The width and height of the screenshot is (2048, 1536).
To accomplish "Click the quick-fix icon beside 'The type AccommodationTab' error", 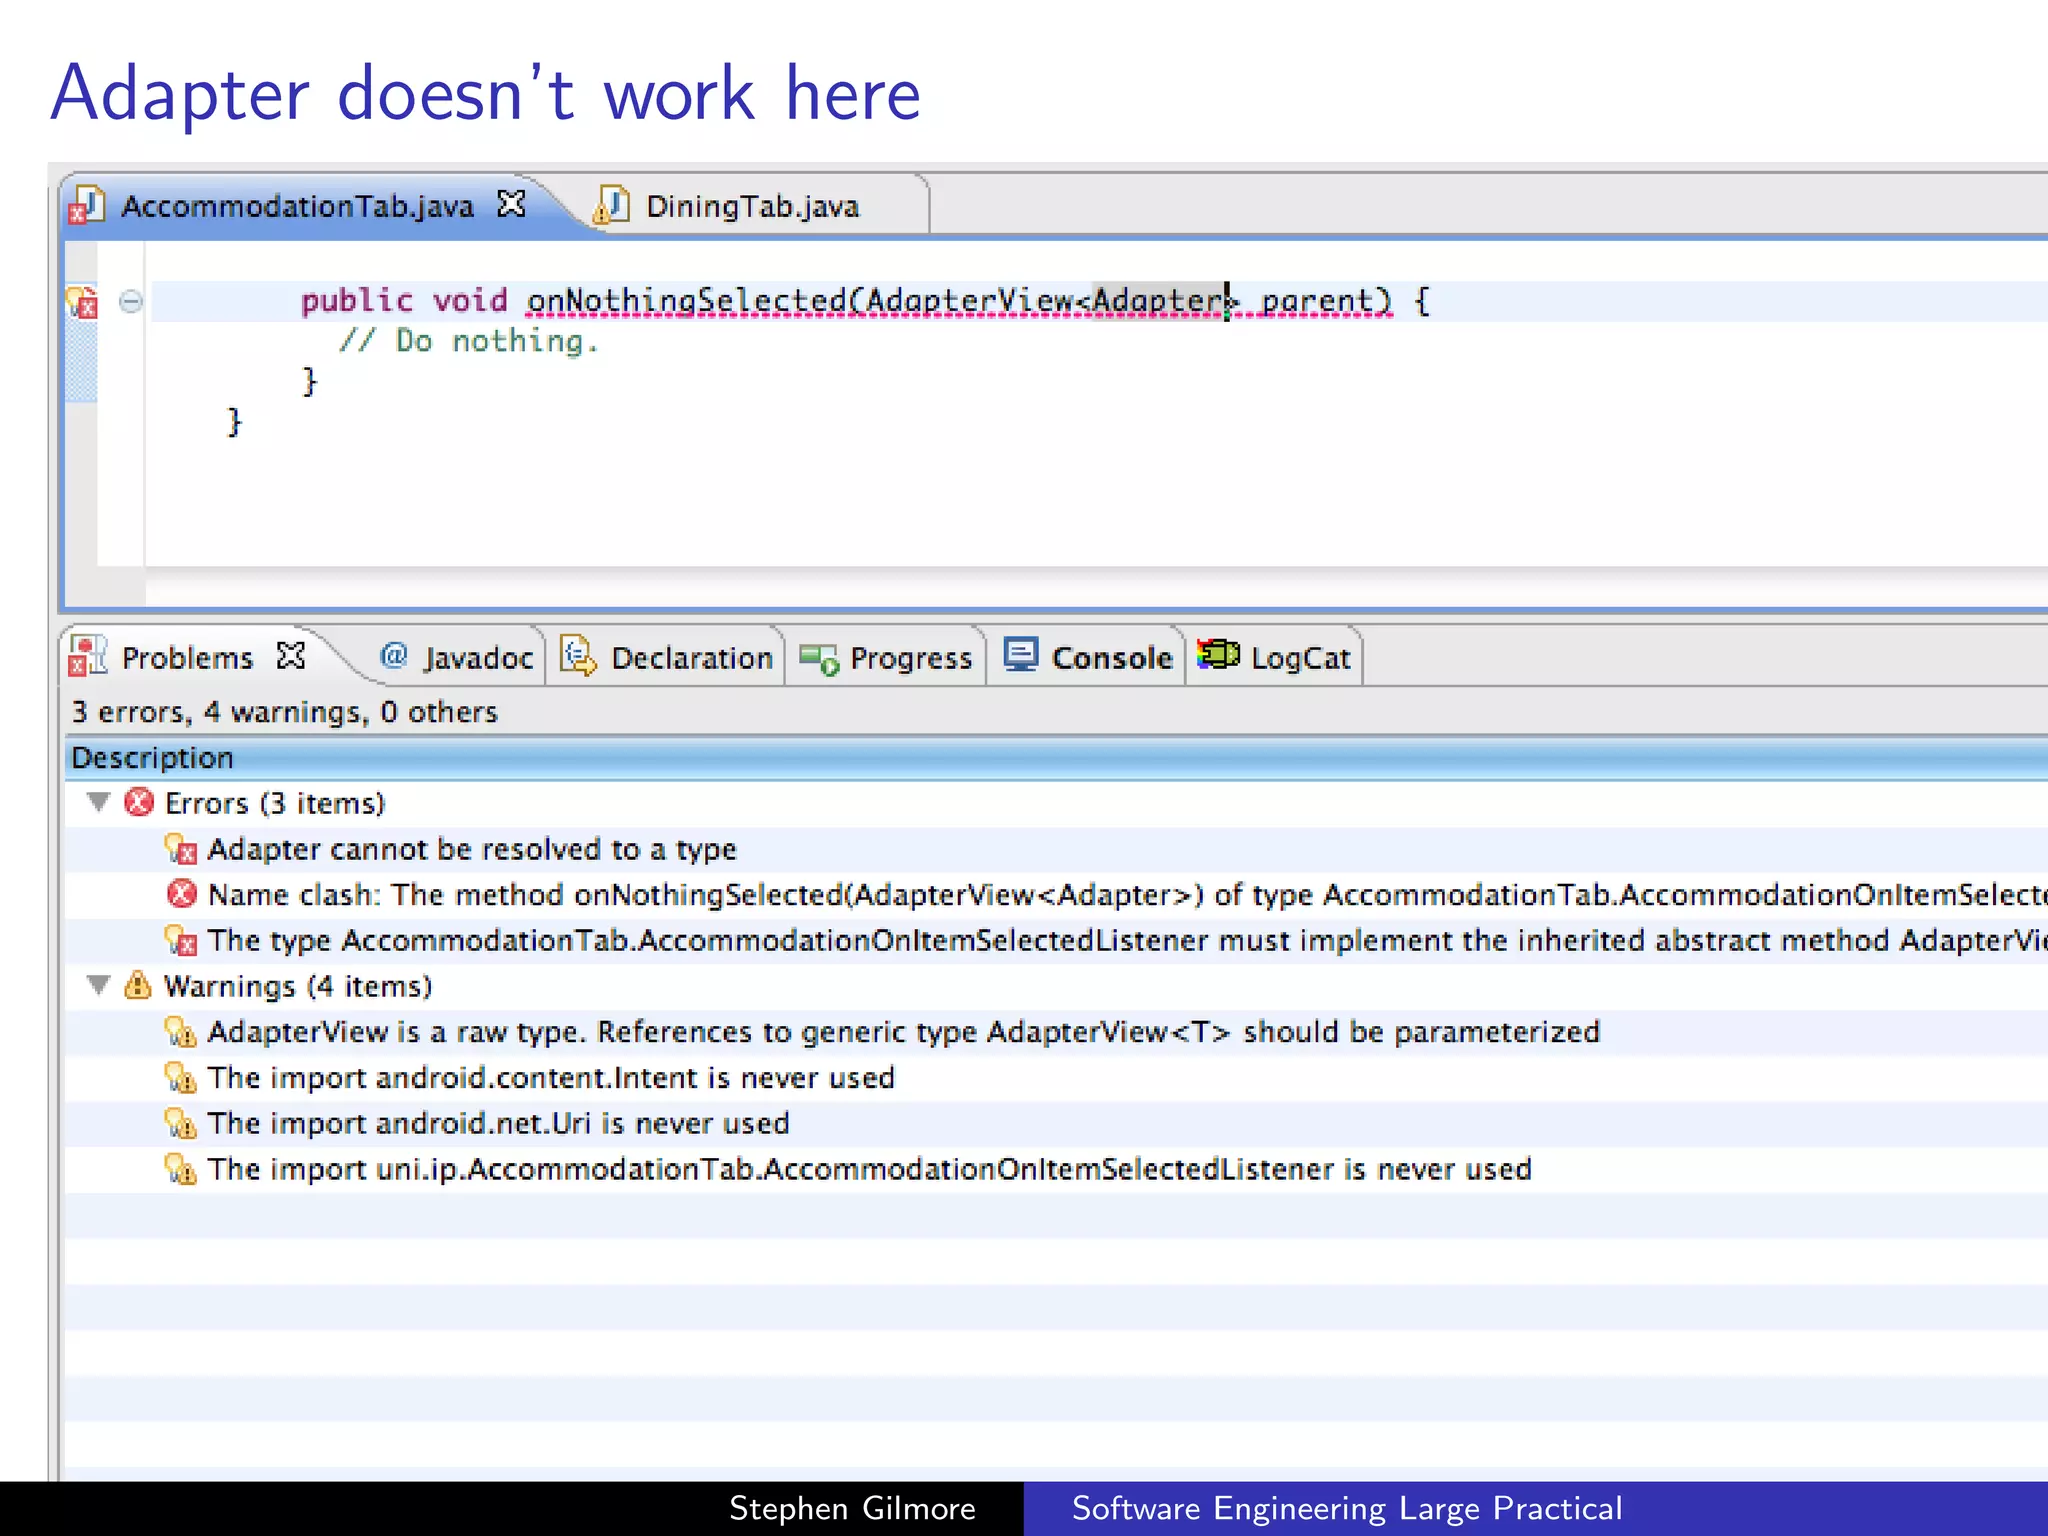I will tap(181, 940).
